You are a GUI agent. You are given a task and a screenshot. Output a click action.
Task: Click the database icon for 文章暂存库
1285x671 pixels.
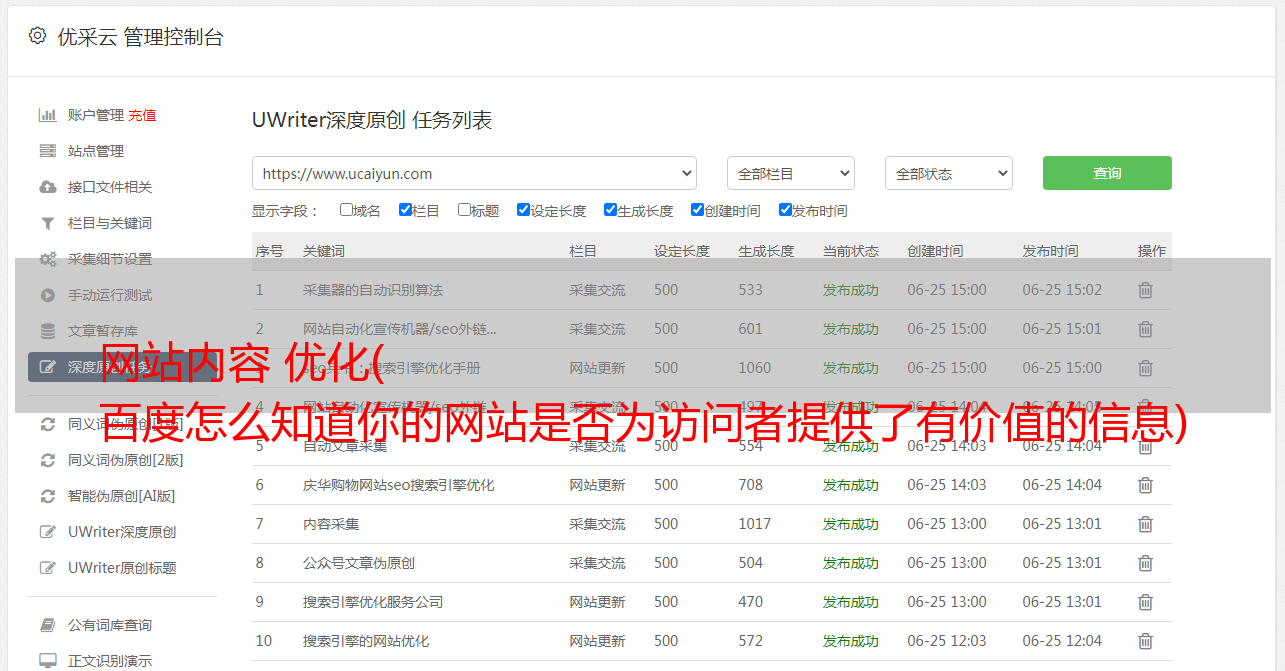(47, 331)
